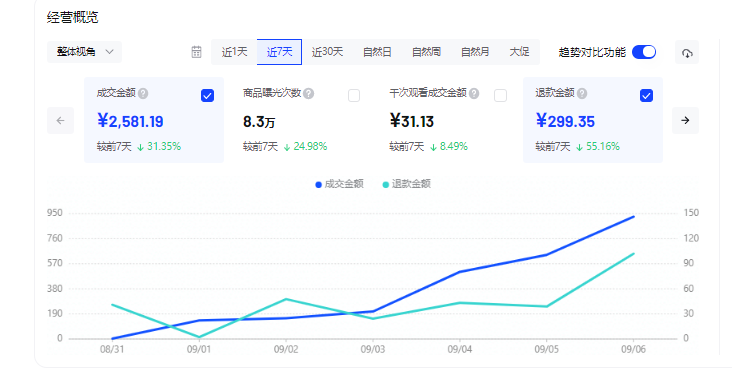
Task: Click the 31.35% decrease figure
Action: (x=163, y=147)
